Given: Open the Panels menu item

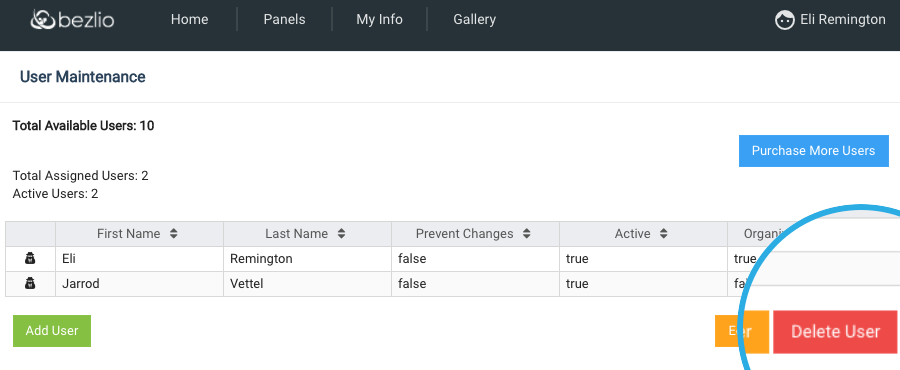Looking at the screenshot, I should (284, 20).
